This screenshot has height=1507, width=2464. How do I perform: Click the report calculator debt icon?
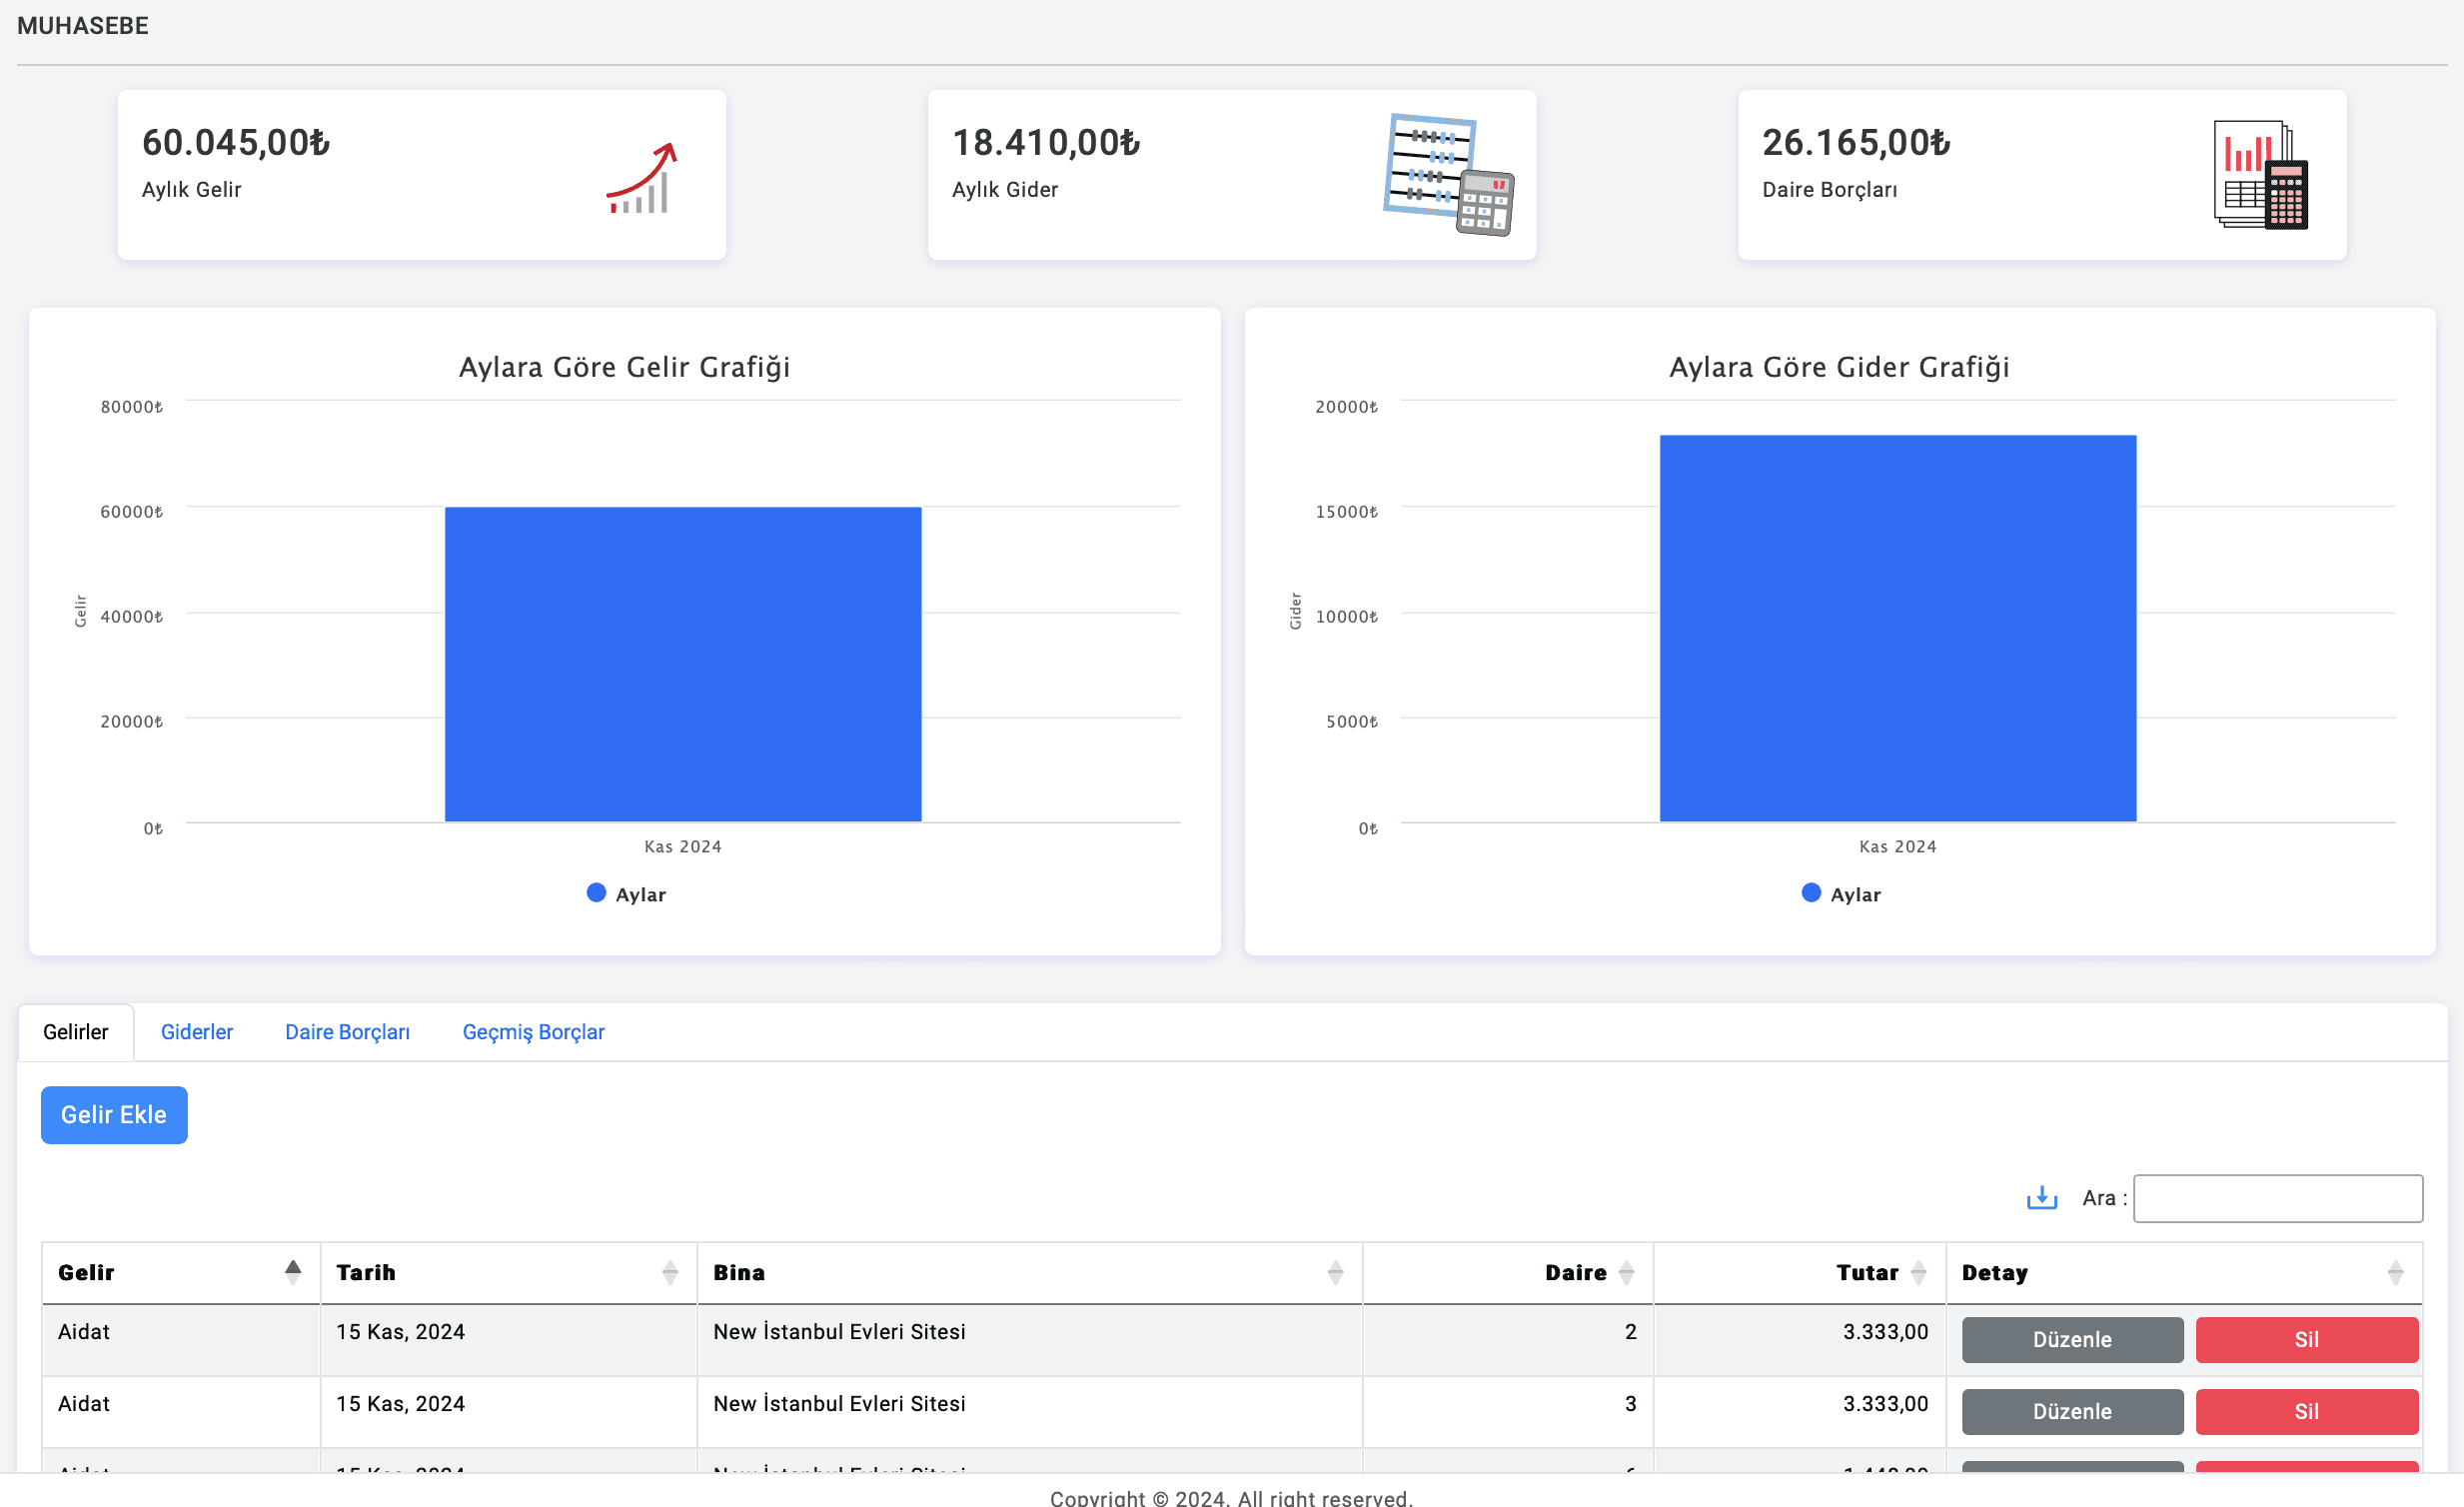click(2261, 175)
